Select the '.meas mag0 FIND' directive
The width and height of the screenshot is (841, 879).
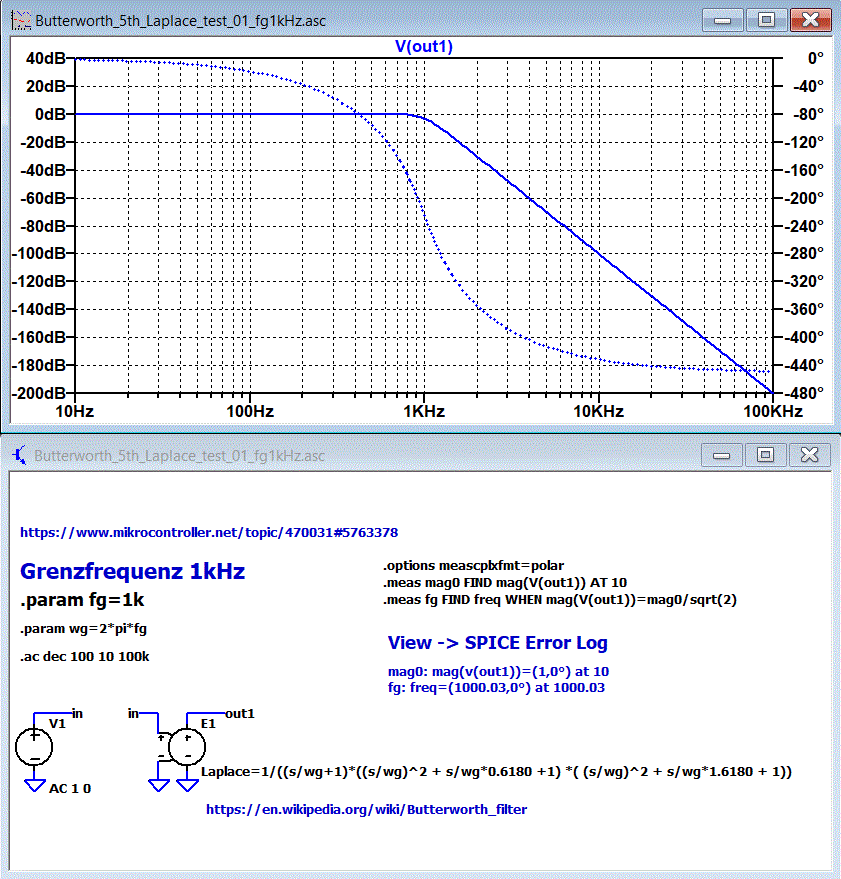click(x=505, y=582)
